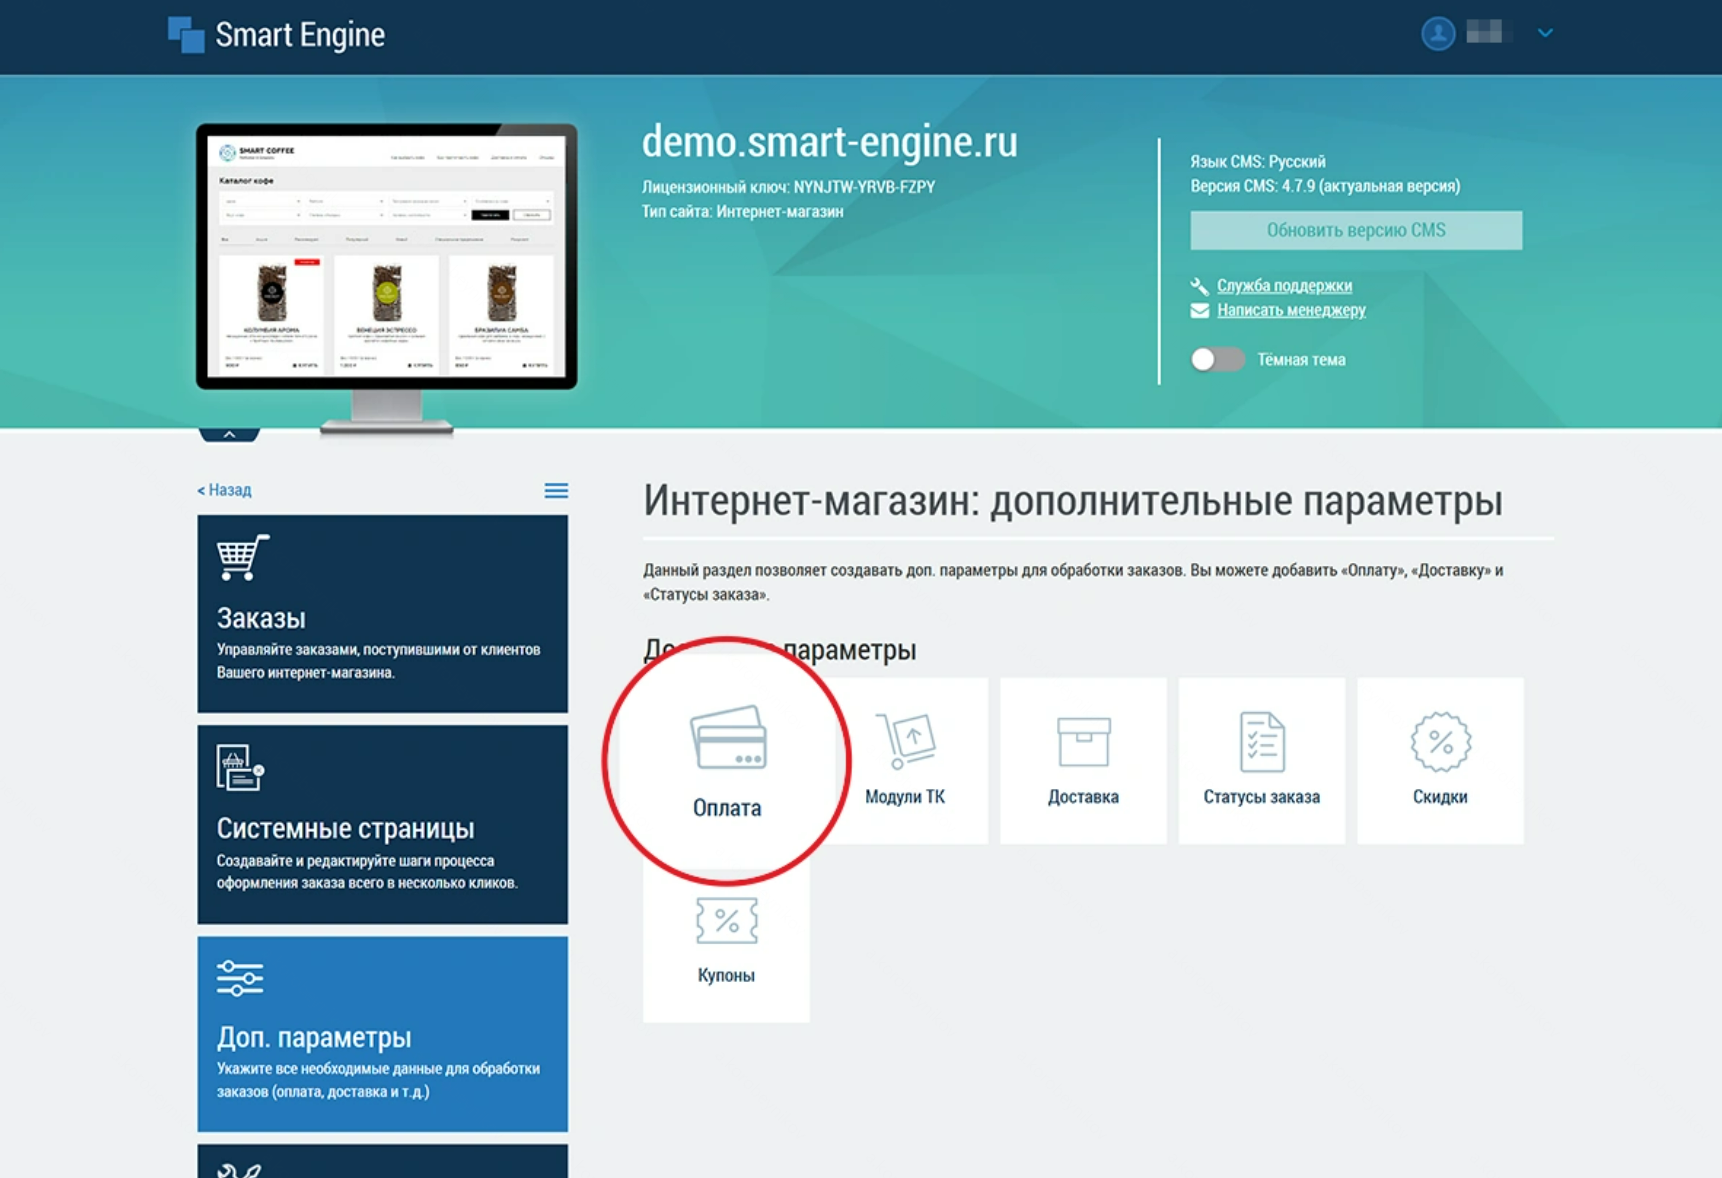This screenshot has height=1178, width=1722.
Task: Open the sidebar hamburger menu
Action: pyautogui.click(x=556, y=490)
